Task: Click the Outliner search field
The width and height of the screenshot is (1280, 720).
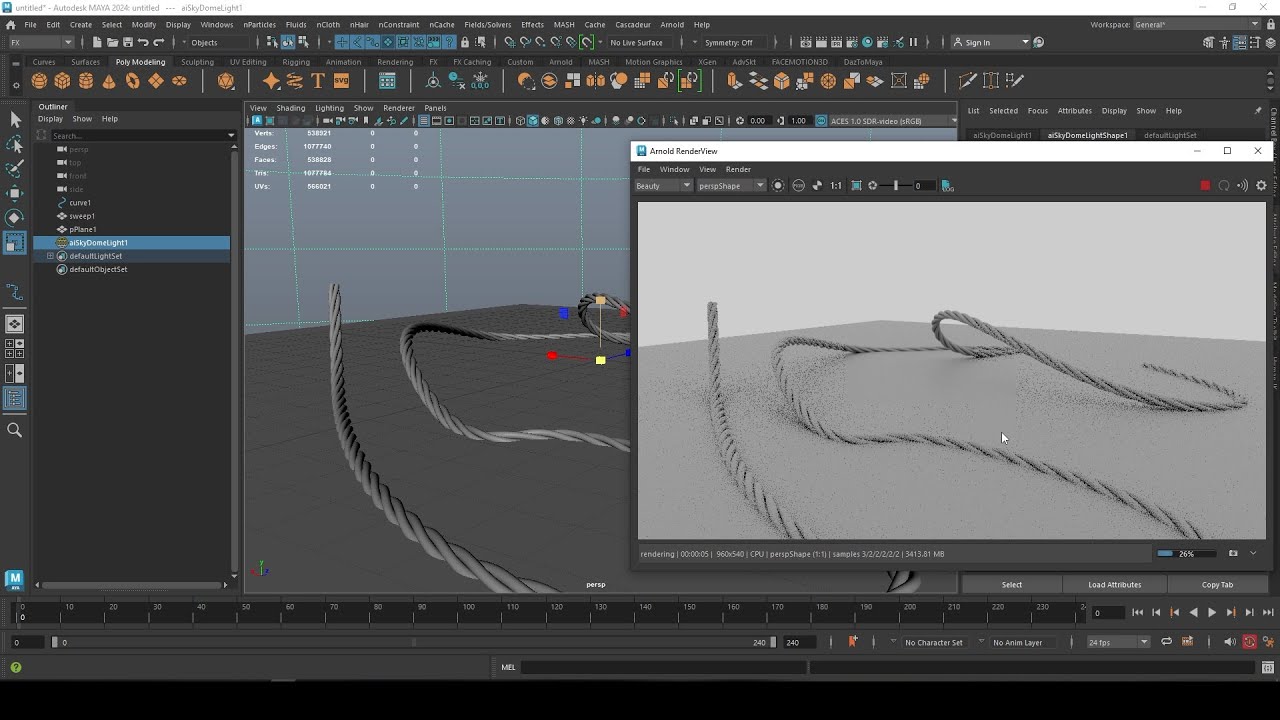Action: [136, 135]
